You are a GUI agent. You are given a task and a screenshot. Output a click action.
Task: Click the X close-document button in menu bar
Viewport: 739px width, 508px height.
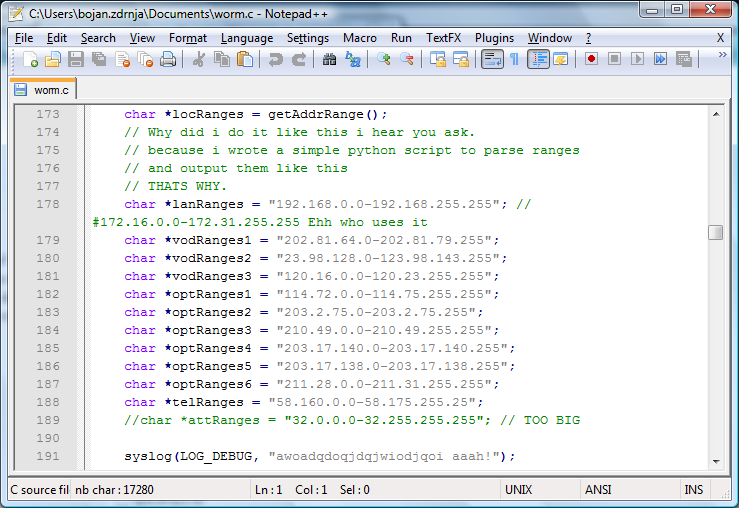click(x=720, y=38)
